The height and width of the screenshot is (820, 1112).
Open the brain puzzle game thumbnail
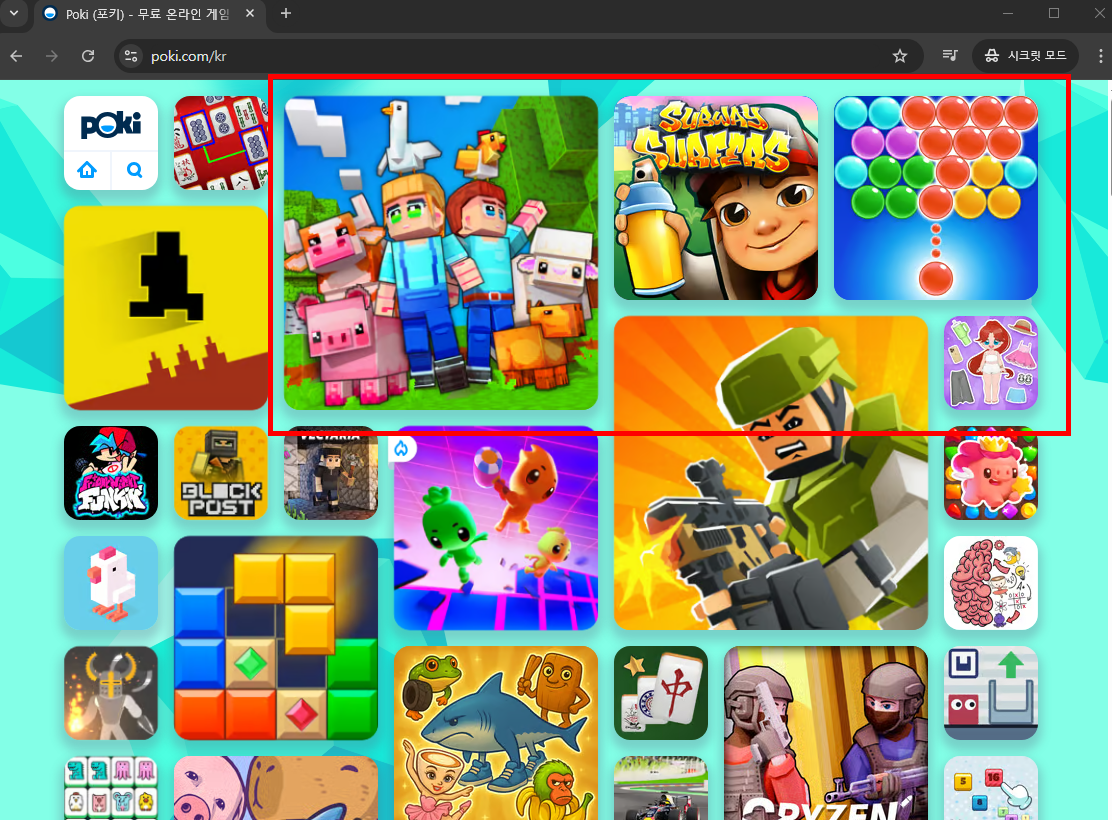(x=991, y=583)
